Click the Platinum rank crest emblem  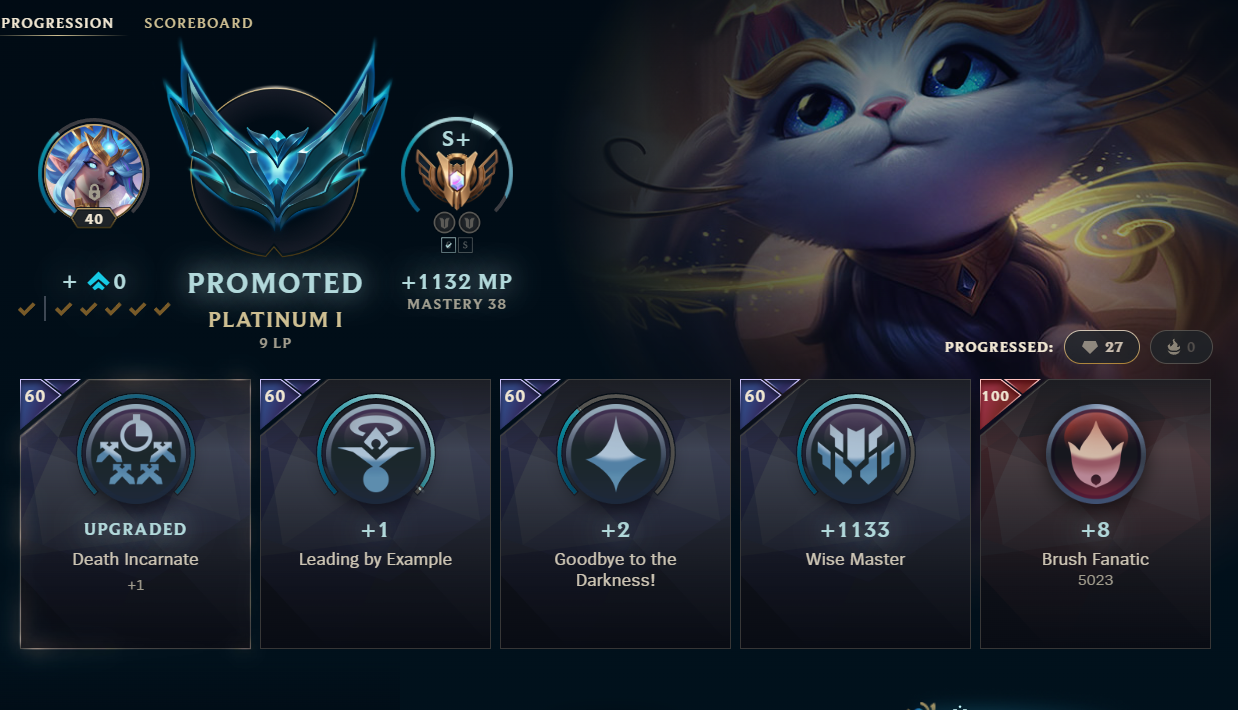coord(277,150)
